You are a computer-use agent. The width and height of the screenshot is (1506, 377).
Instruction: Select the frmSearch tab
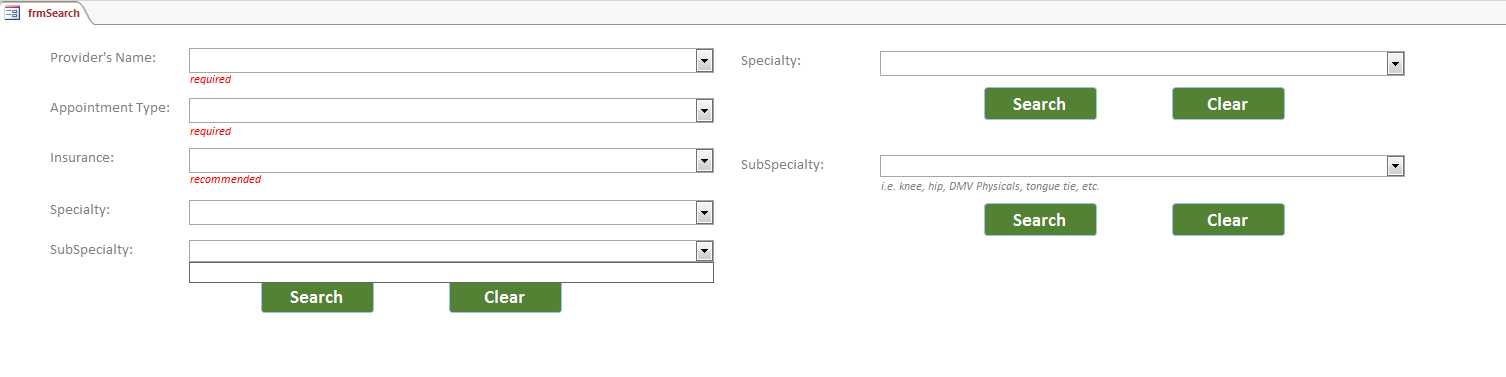(x=45, y=13)
